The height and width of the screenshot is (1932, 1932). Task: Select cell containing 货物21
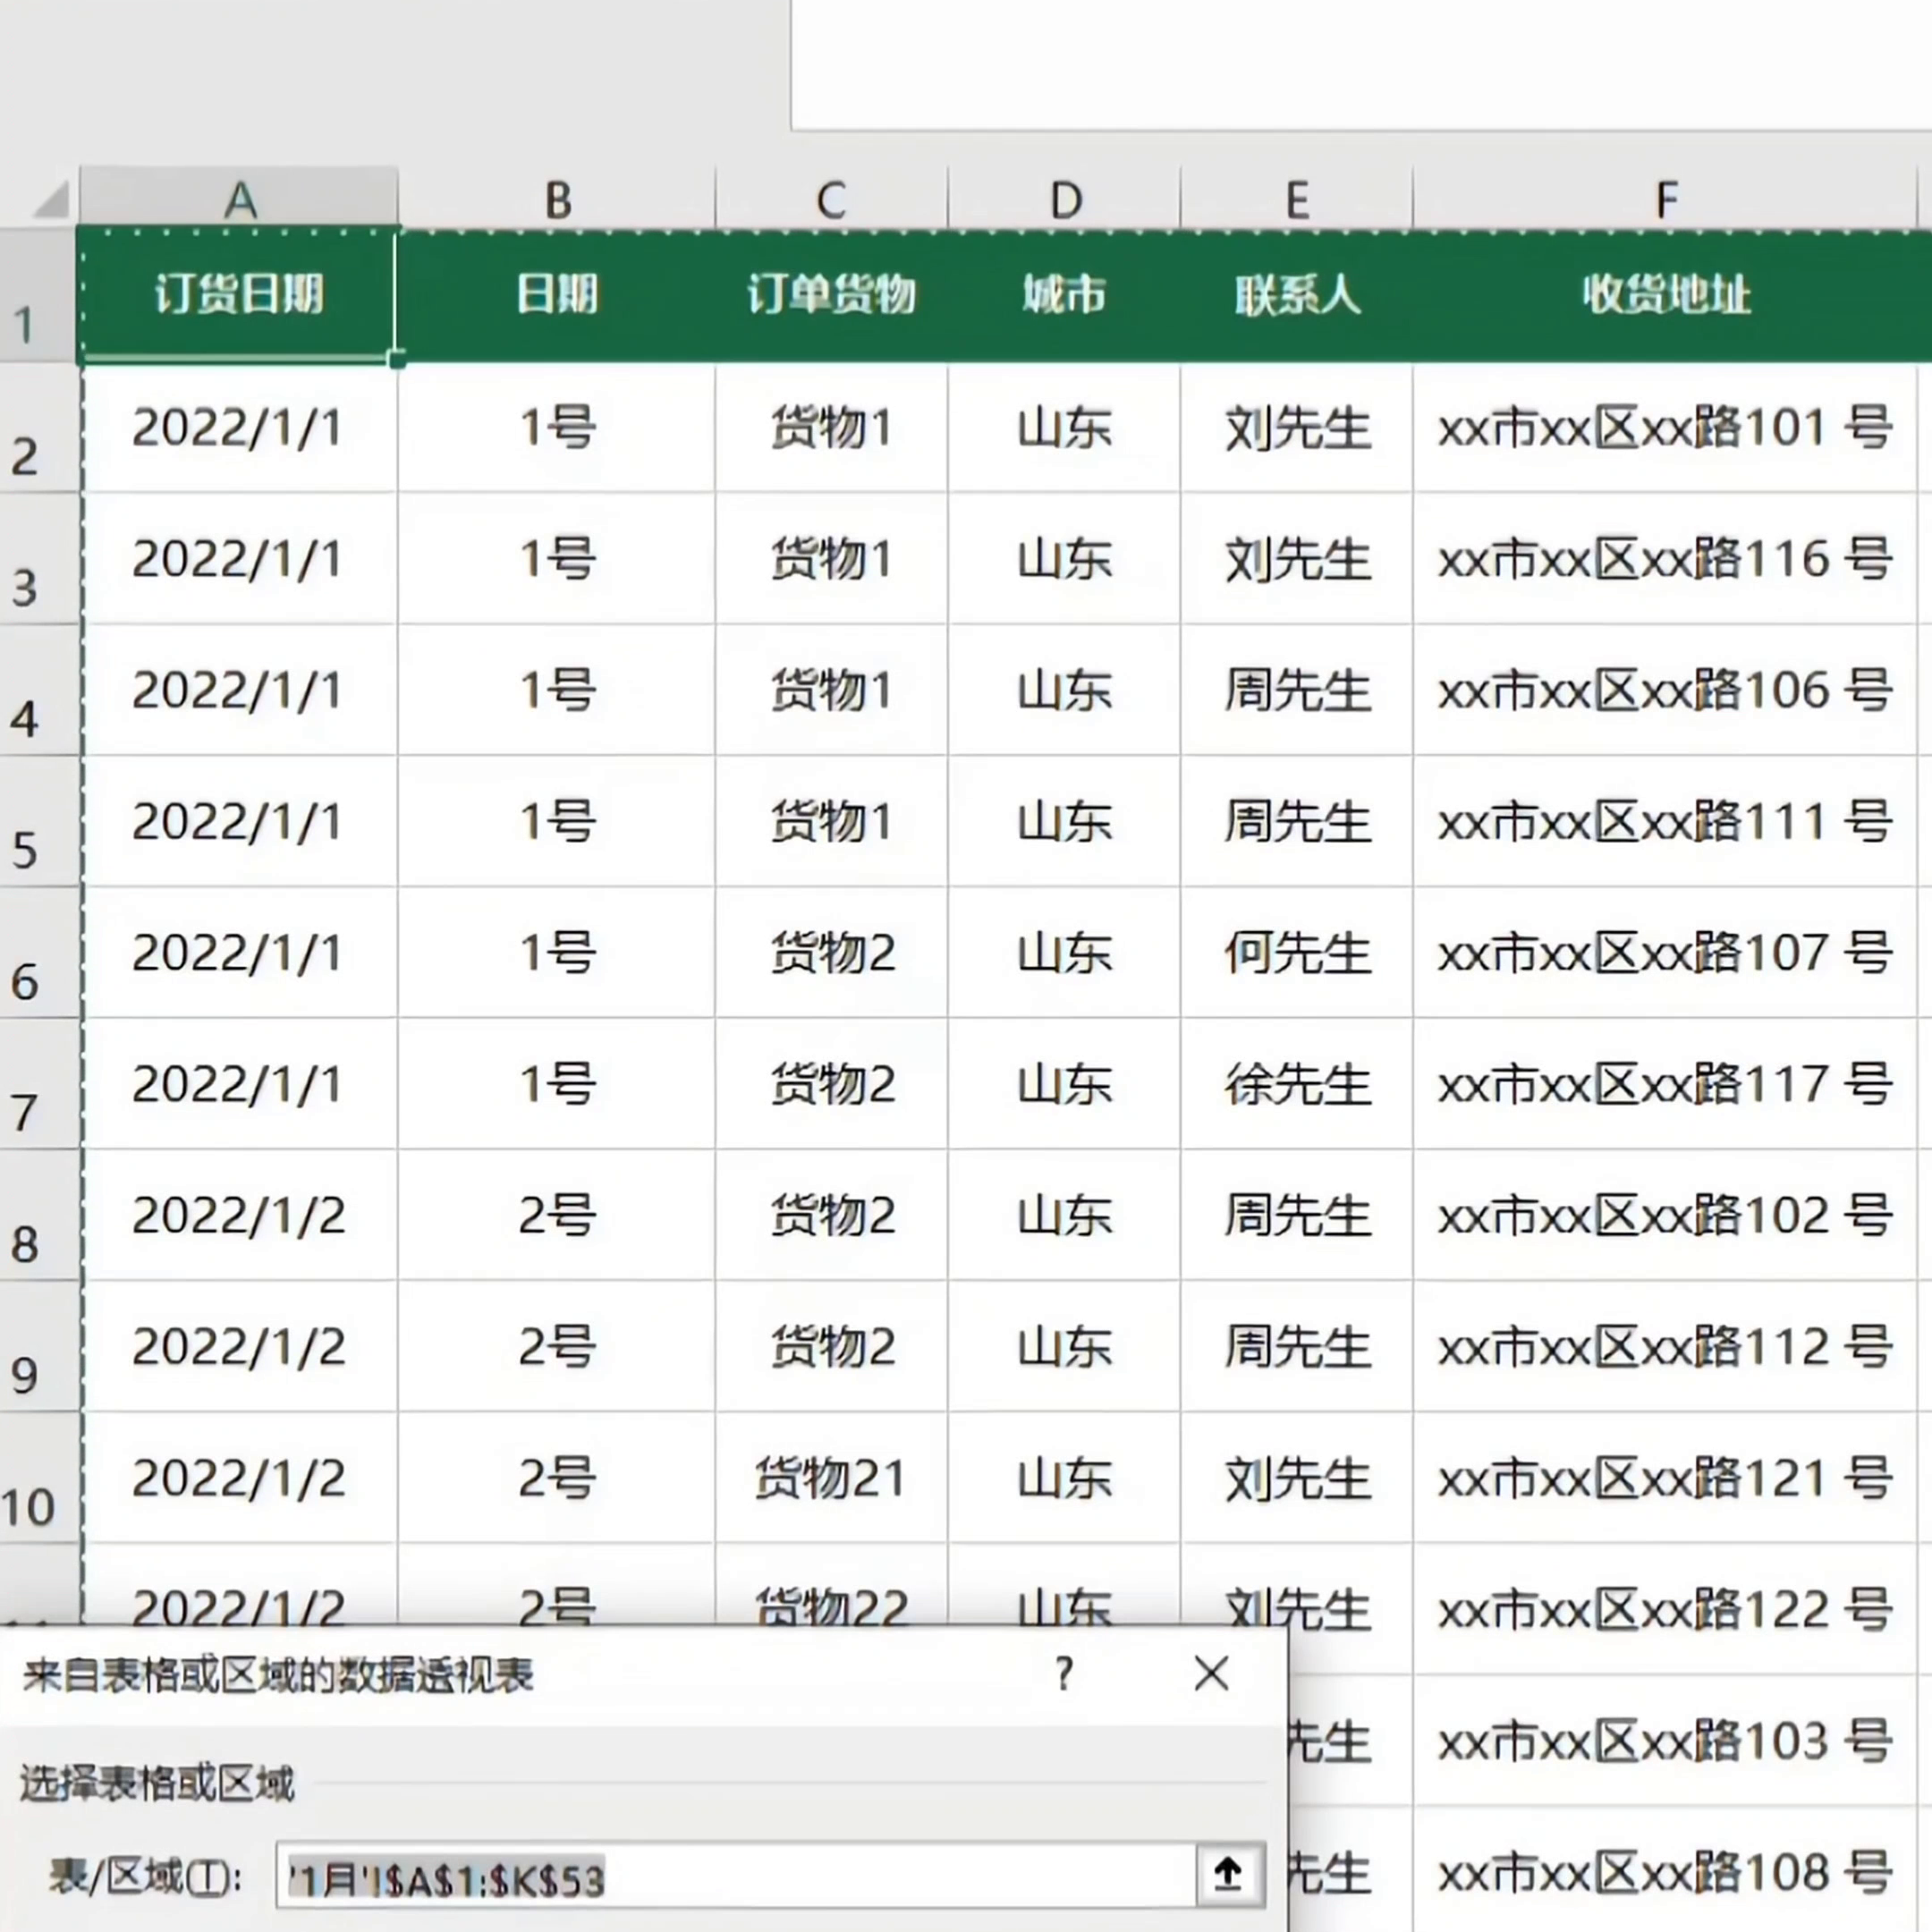coord(831,1478)
